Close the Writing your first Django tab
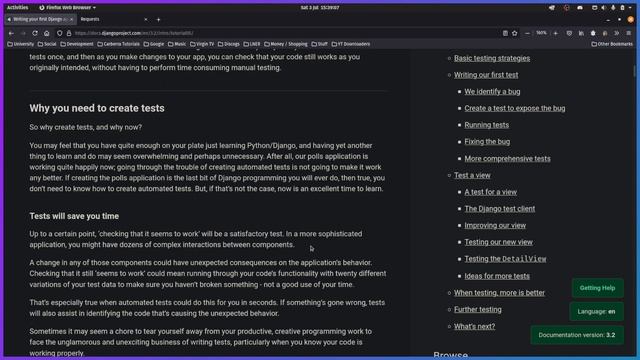 tap(72, 20)
